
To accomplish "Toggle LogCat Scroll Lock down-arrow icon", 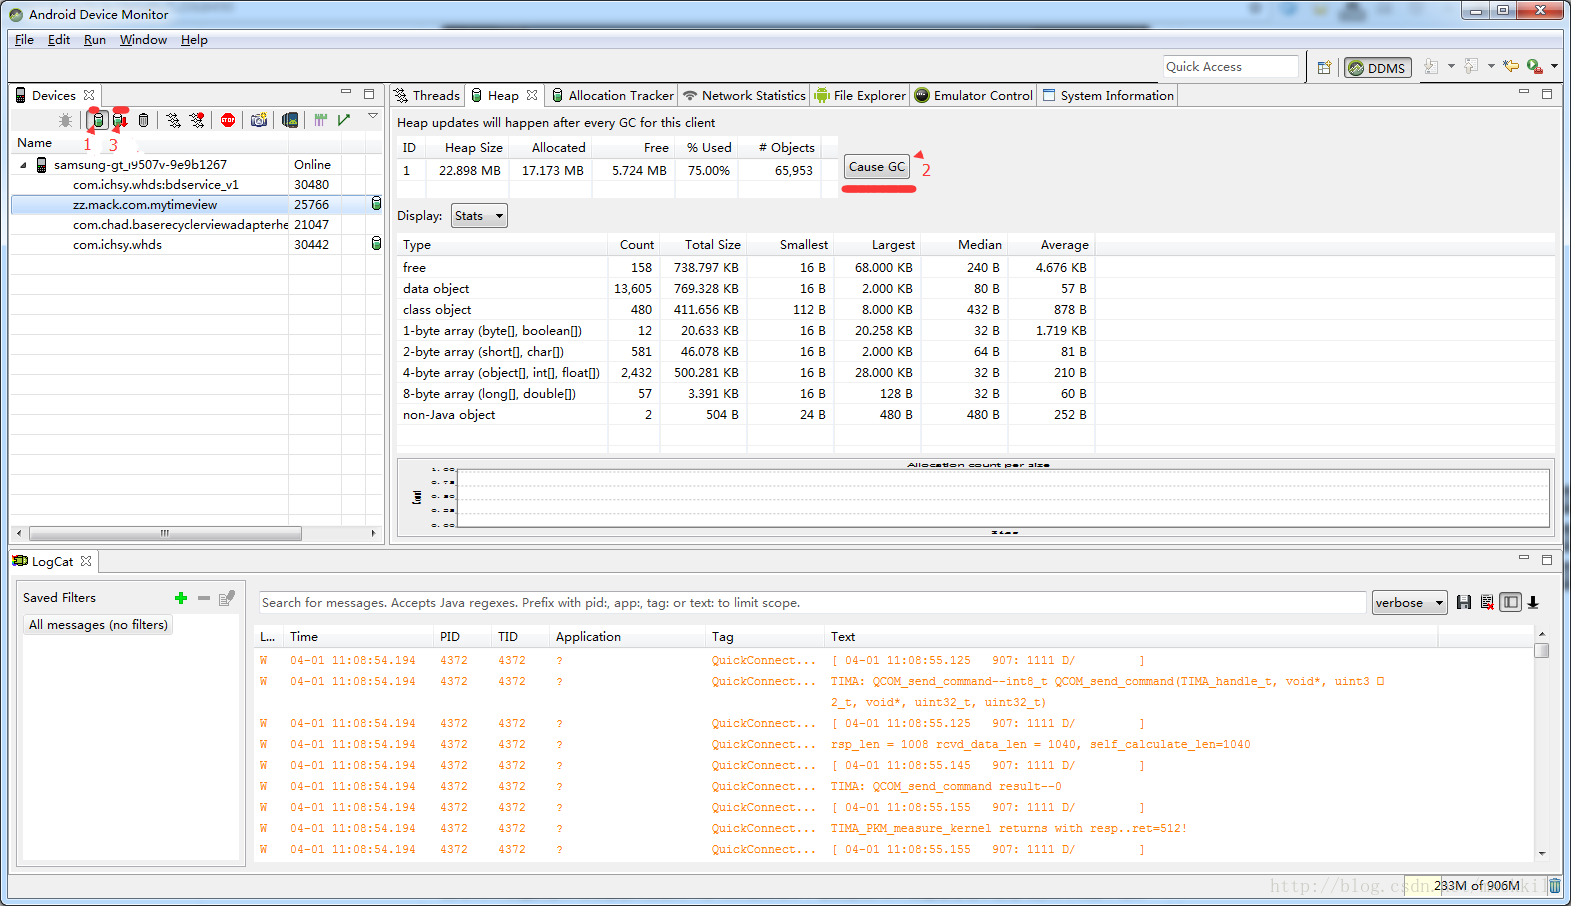I will pos(1533,602).
